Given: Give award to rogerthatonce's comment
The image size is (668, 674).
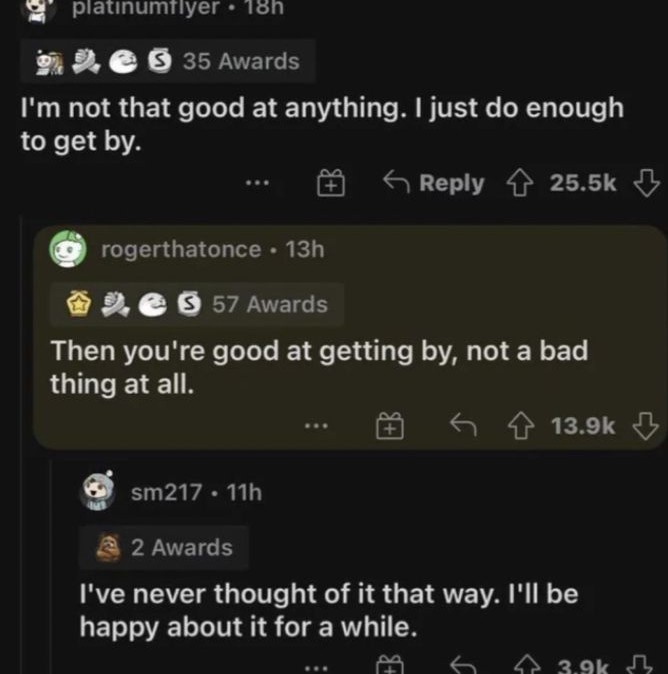Looking at the screenshot, I should pos(389,427).
